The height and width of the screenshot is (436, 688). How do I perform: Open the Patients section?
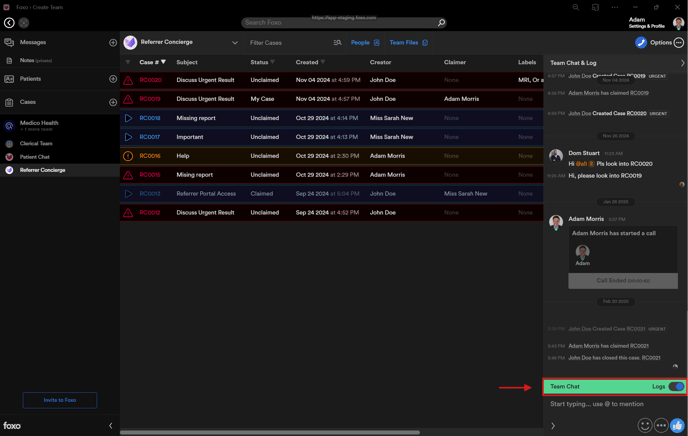coord(30,79)
